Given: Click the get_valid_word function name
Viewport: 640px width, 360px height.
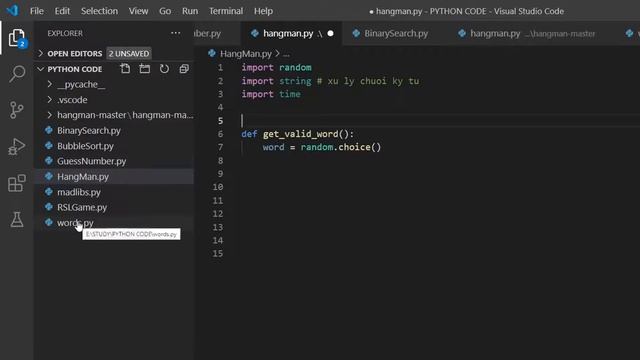Looking at the screenshot, I should coord(300,134).
